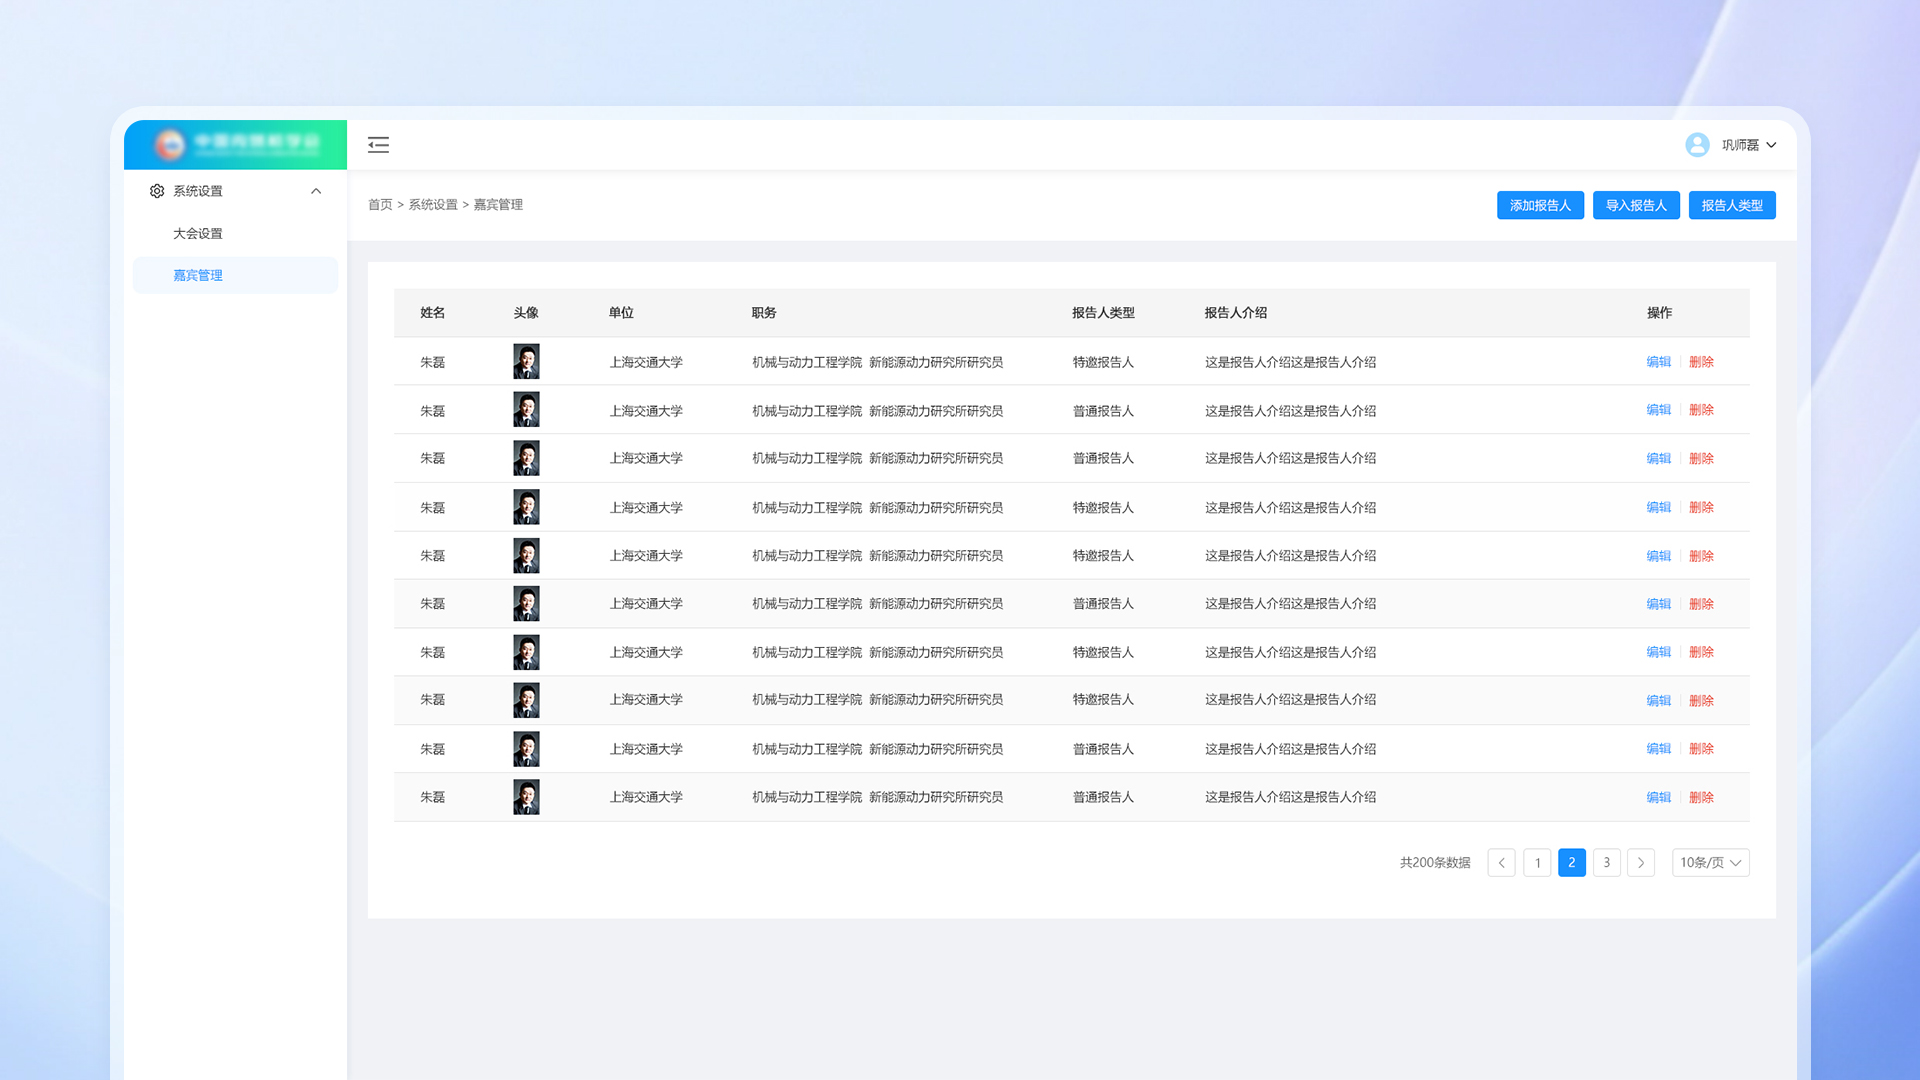The image size is (1920, 1080).
Task: Select page 2 in pagination
Action: 1572,862
